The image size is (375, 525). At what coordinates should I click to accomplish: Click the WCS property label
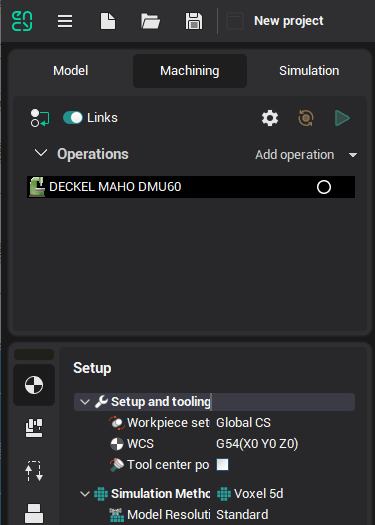coord(140,444)
